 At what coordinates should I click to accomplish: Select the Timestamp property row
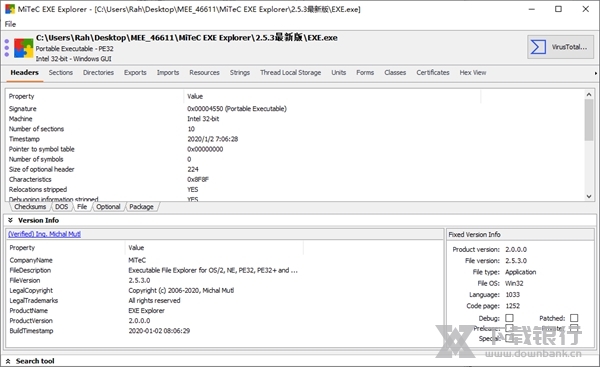pos(295,139)
